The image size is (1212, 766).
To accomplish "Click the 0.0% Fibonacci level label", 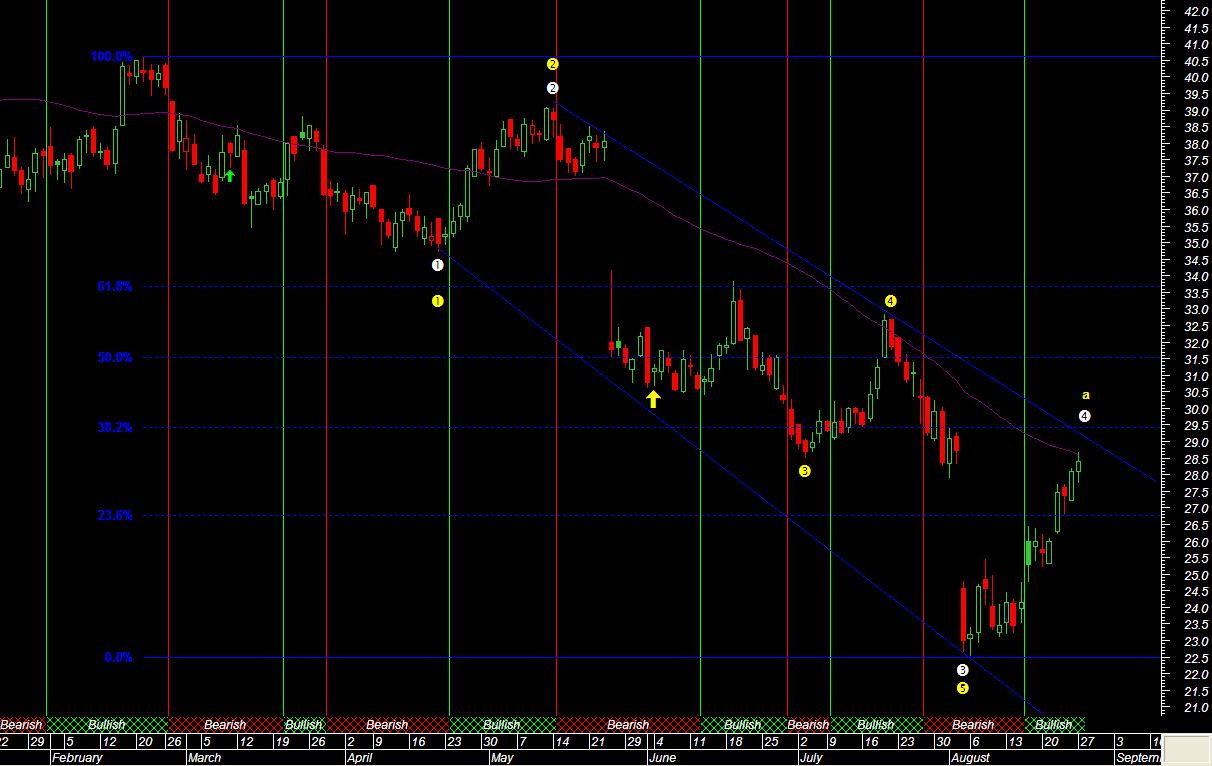I will click(118, 657).
